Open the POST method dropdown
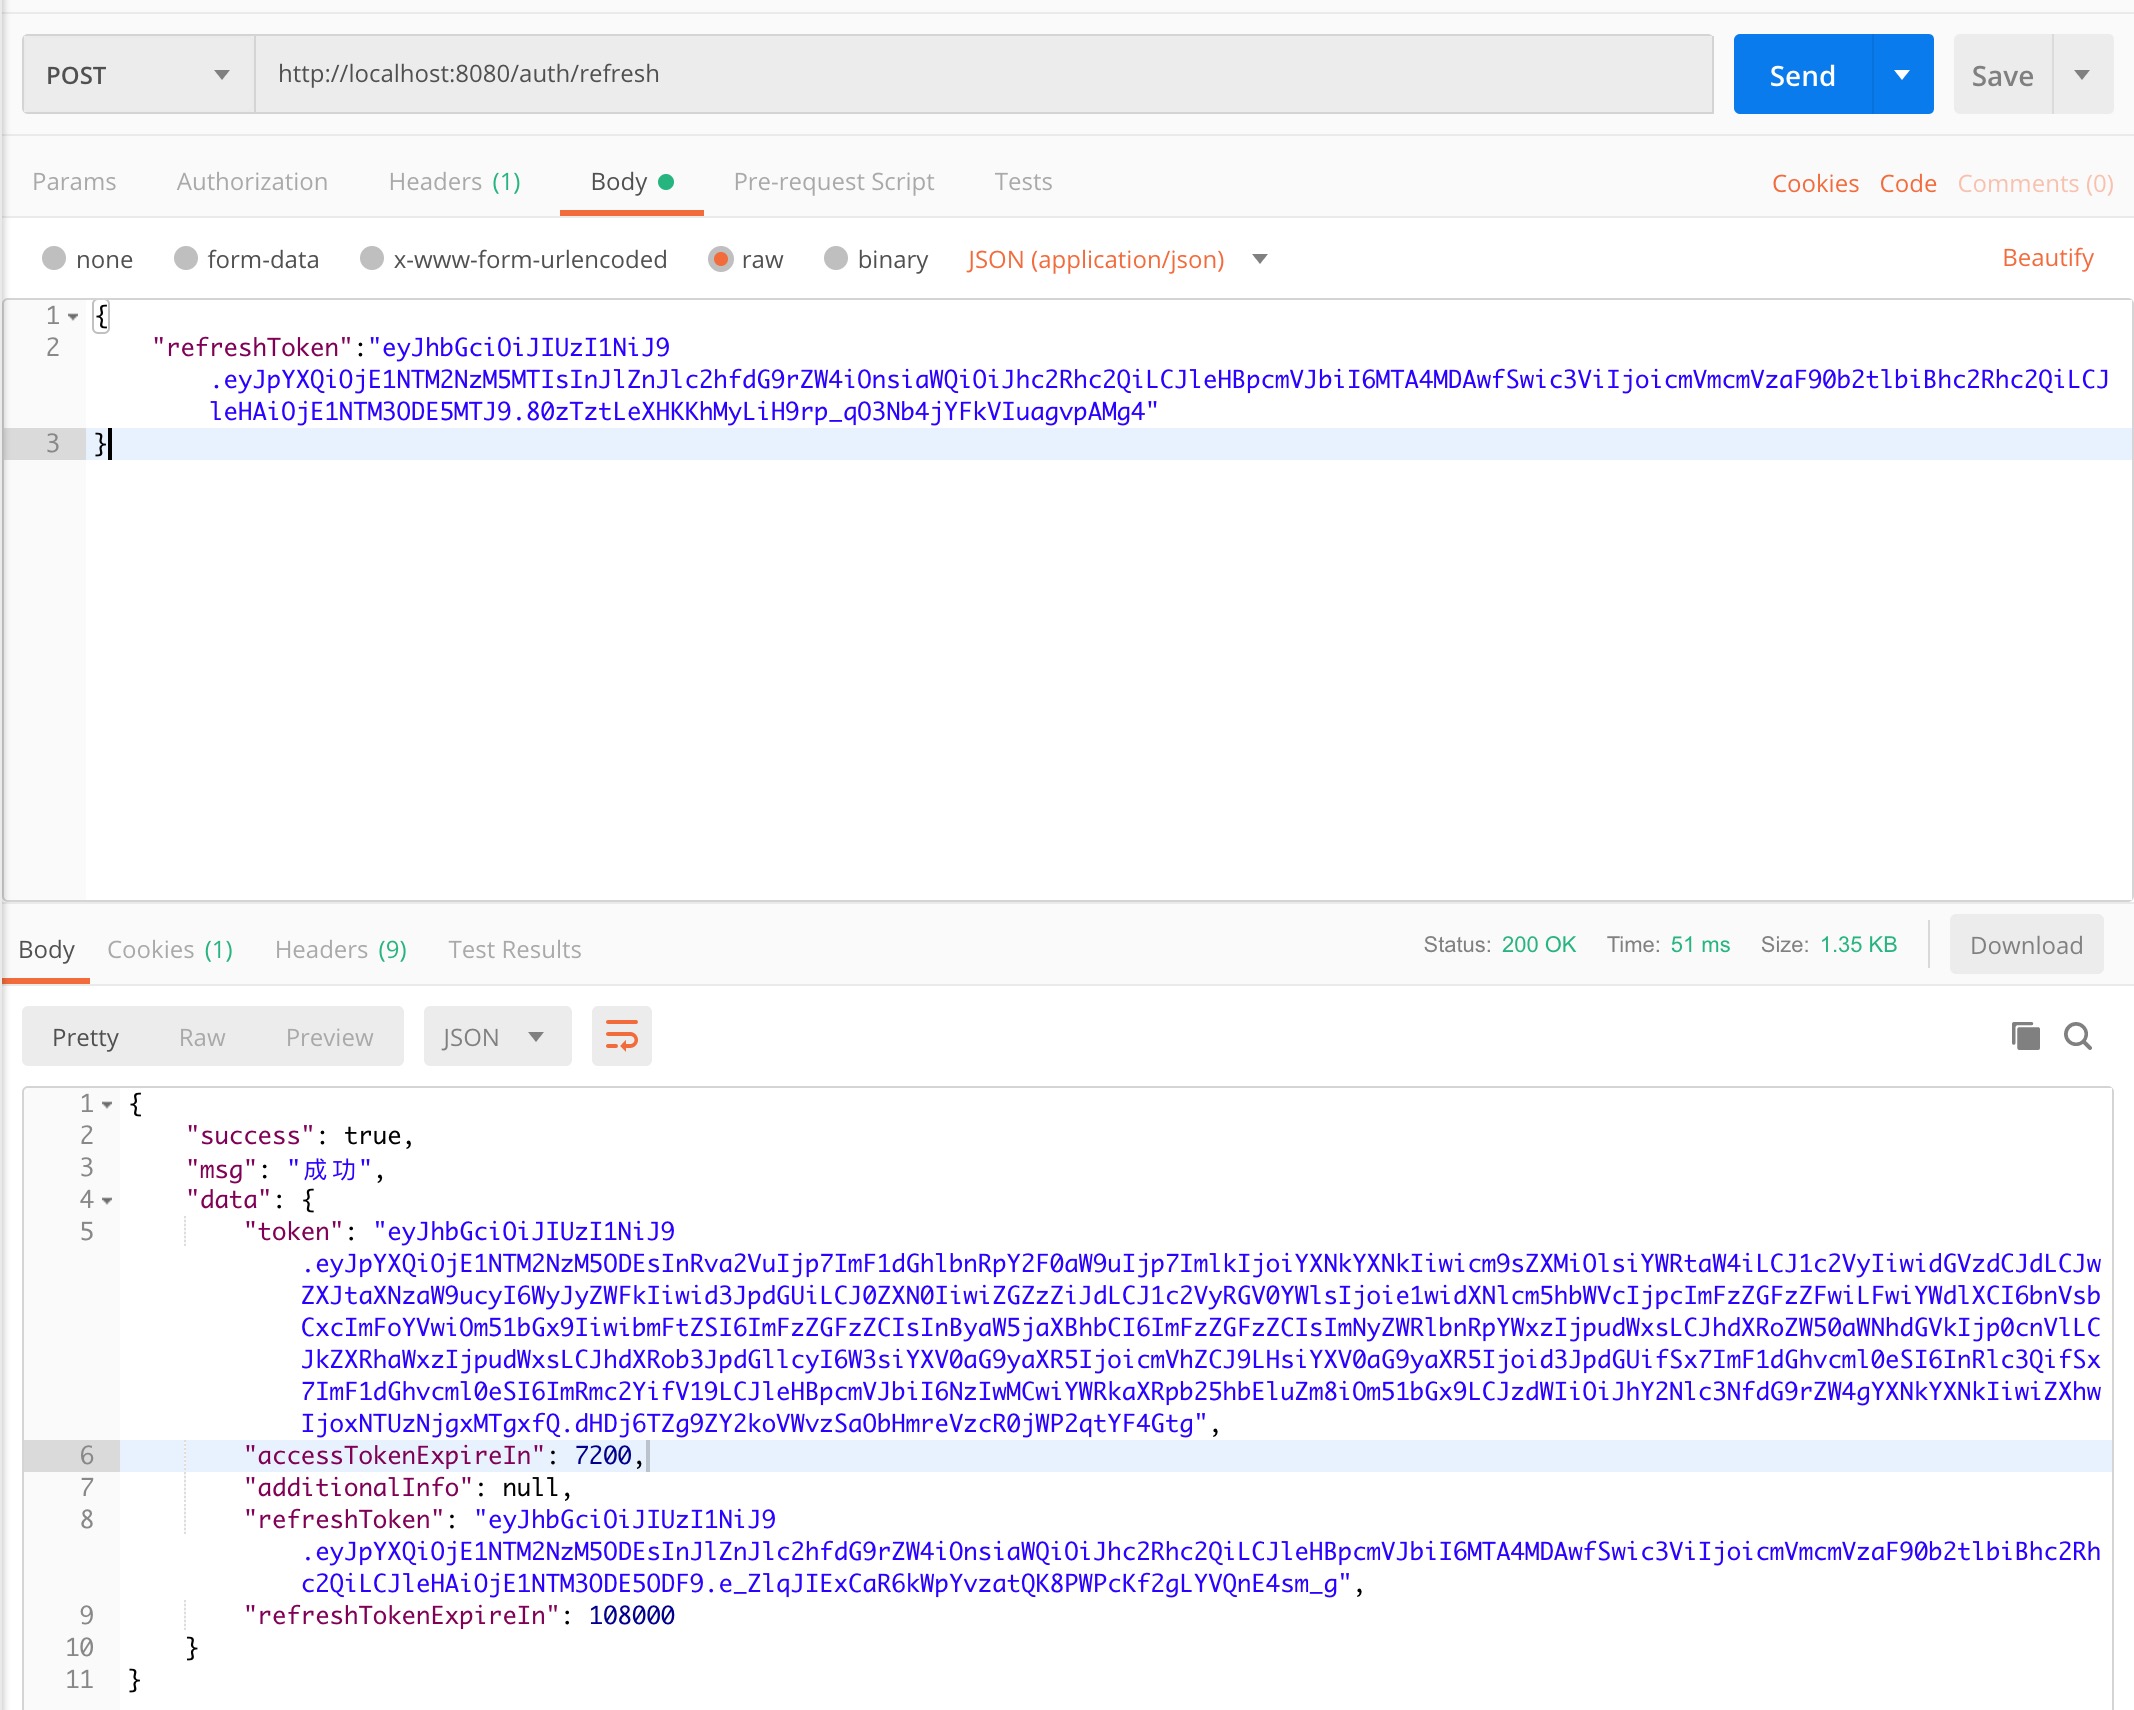Viewport: 2134px width, 1710px height. tap(222, 73)
